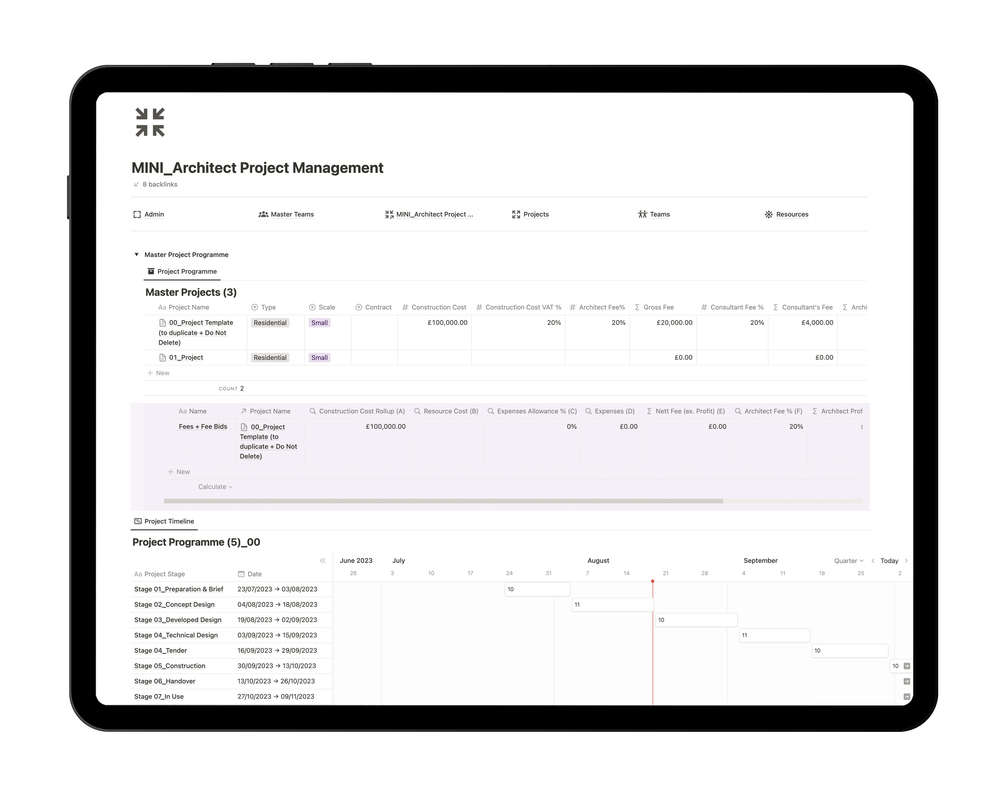This screenshot has height=798, width=1005.
Task: Click the Construction Cost VAT % column header
Action: point(519,308)
